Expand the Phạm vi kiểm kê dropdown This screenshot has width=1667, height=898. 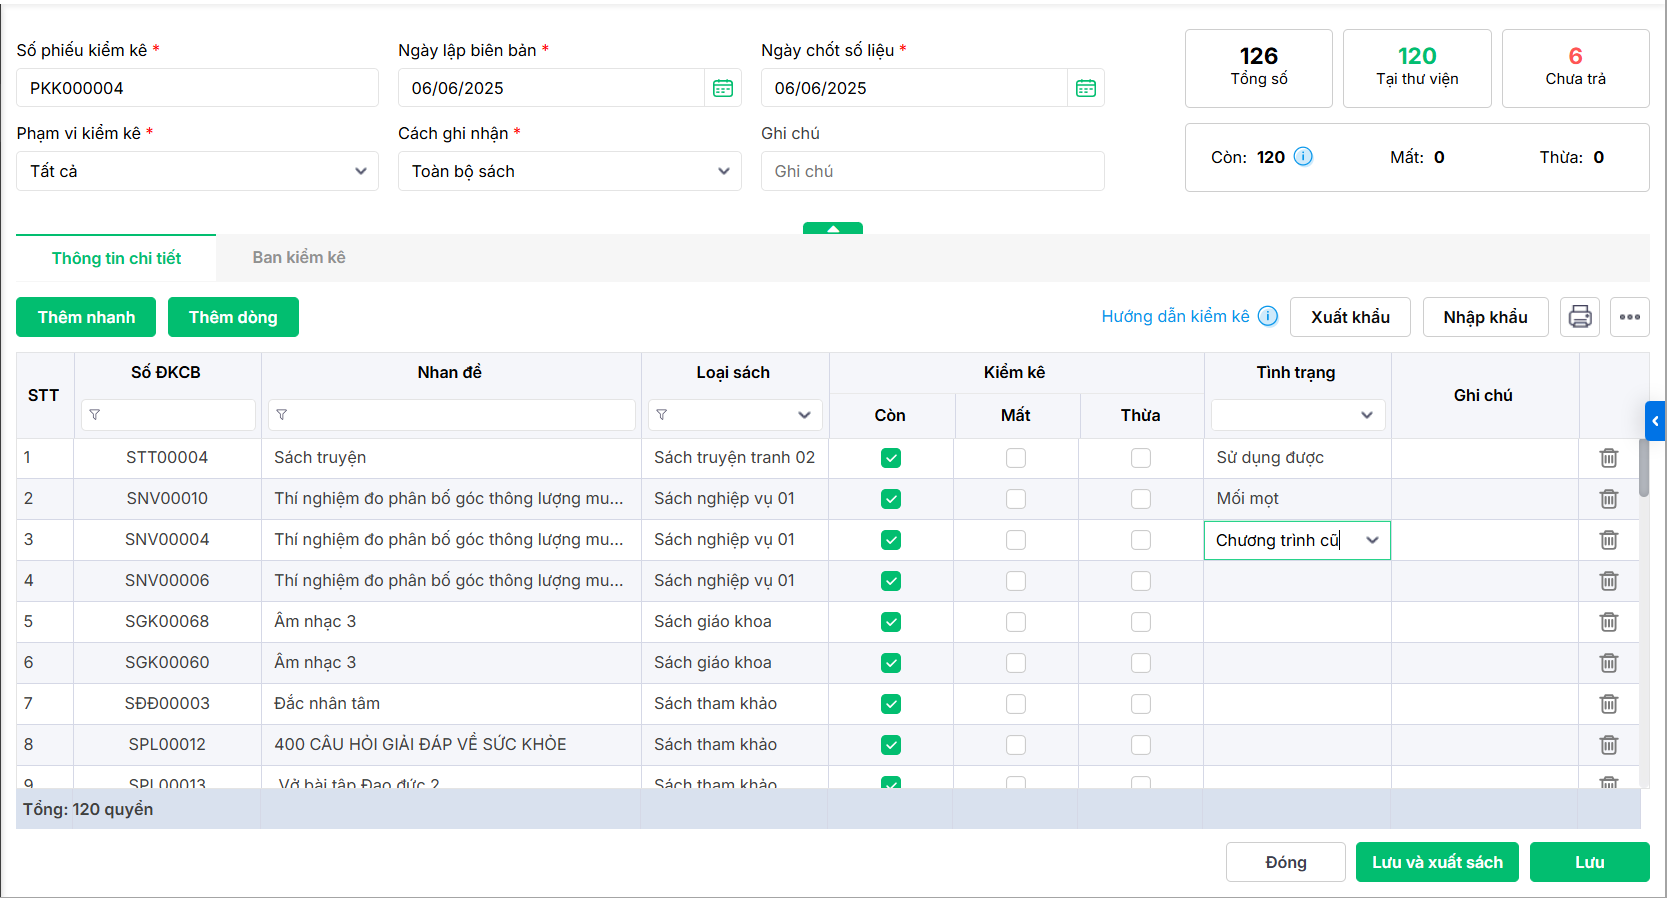pyautogui.click(x=197, y=171)
